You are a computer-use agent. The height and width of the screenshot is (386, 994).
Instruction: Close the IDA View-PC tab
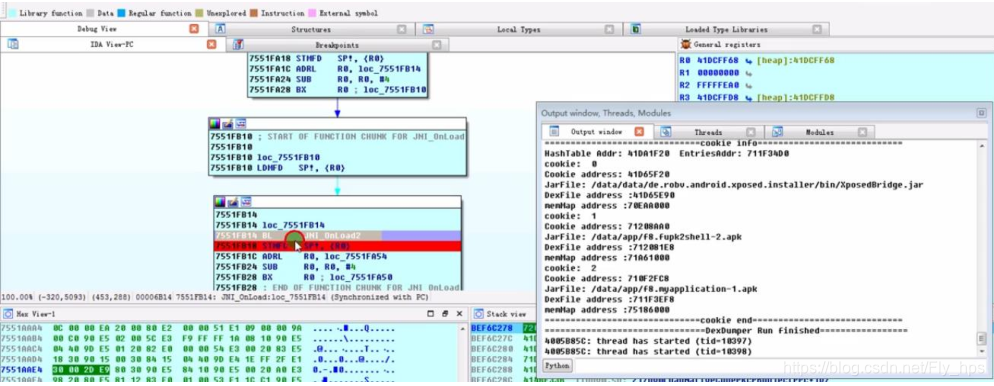click(x=212, y=44)
